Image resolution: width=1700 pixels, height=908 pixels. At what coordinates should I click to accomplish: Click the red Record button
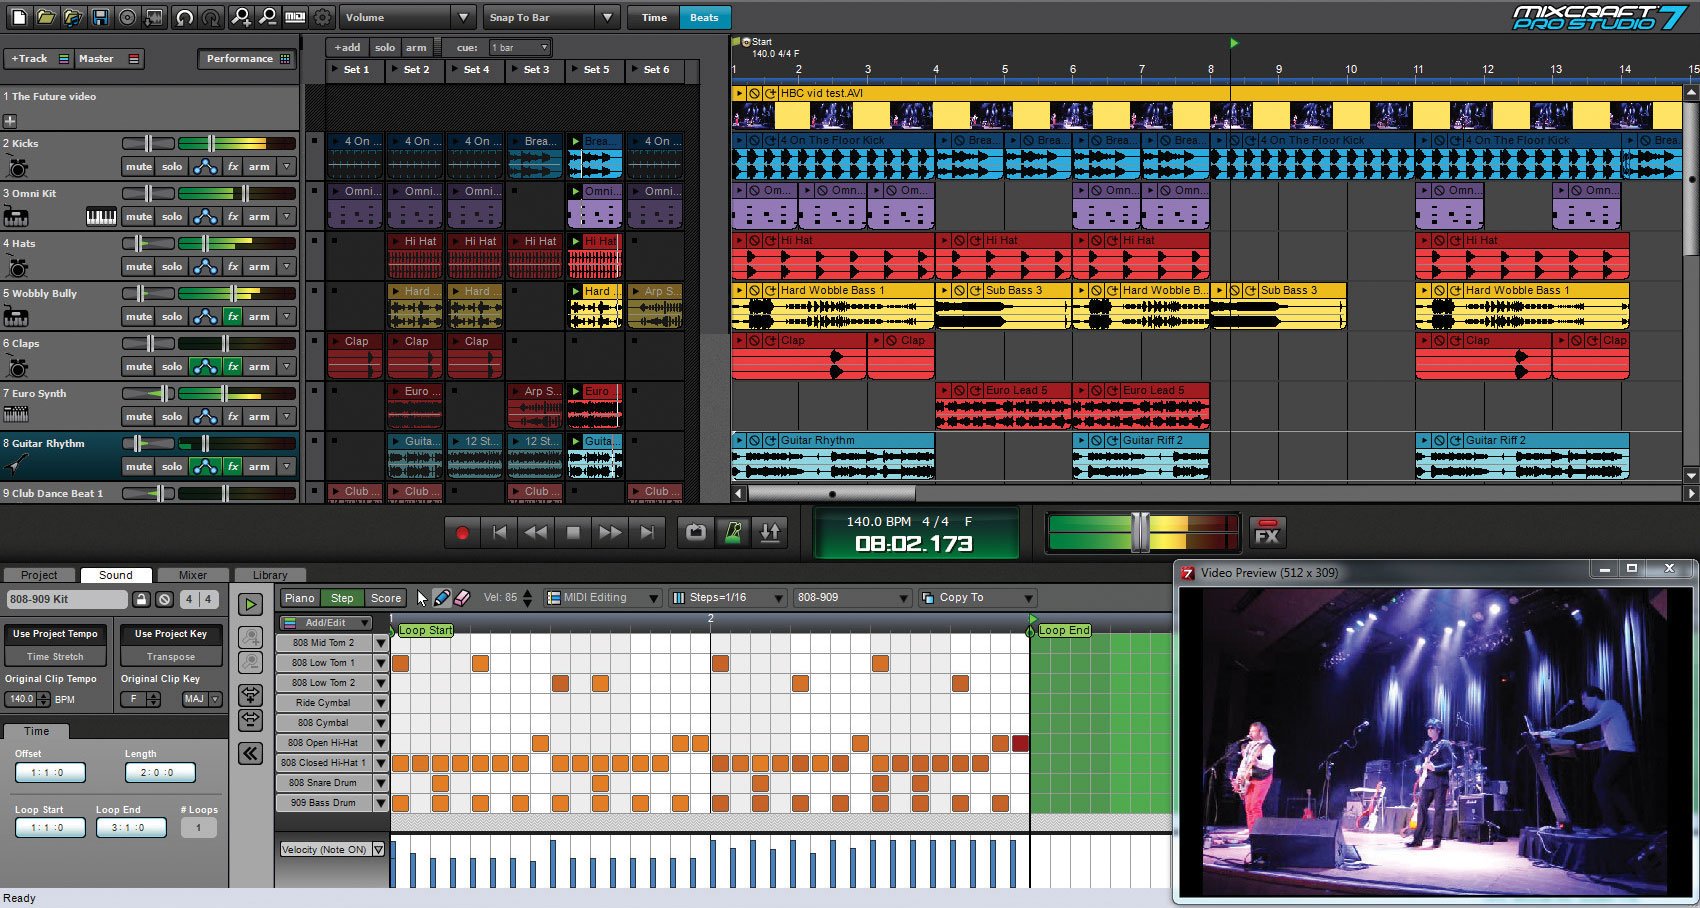point(461,532)
